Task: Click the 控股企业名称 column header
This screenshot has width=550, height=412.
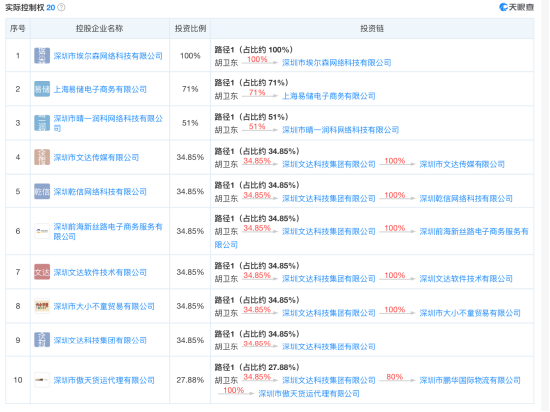Action: tap(100, 28)
